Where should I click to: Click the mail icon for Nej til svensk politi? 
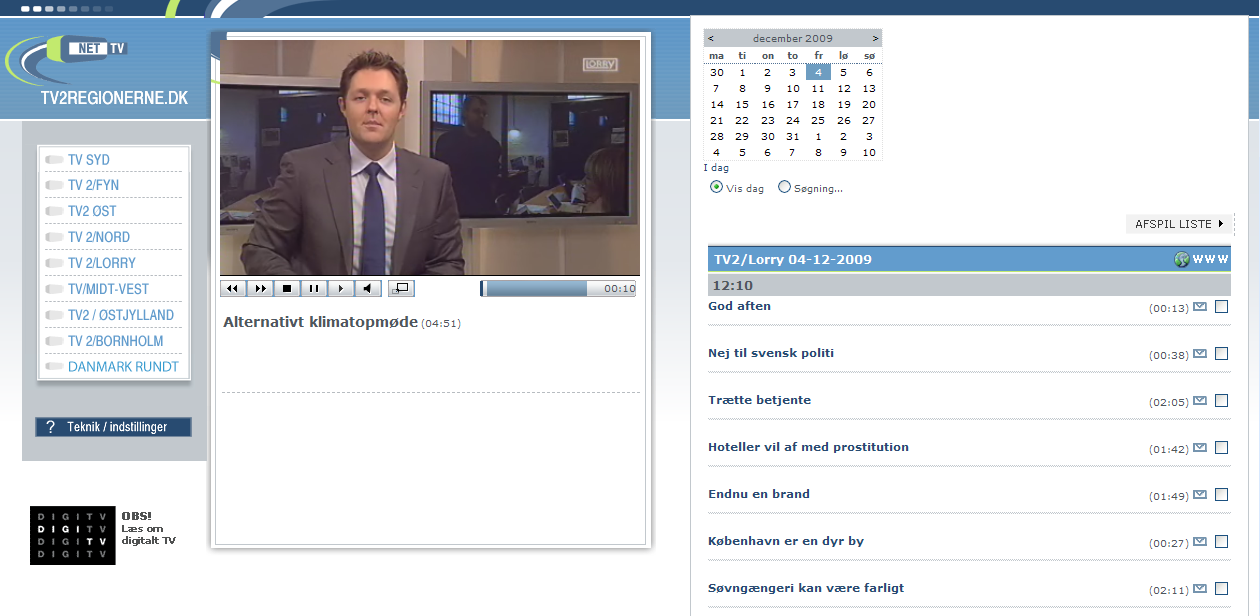pyautogui.click(x=1200, y=354)
